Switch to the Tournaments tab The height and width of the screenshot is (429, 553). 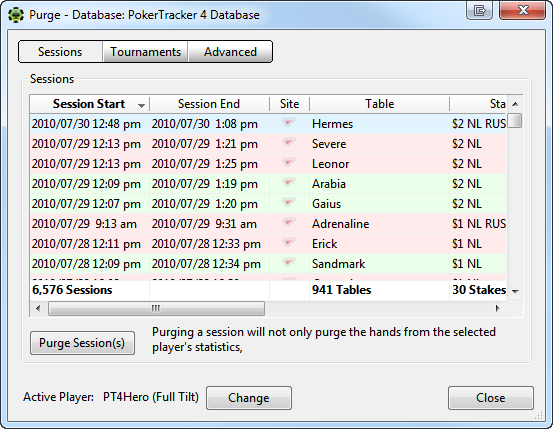click(145, 52)
